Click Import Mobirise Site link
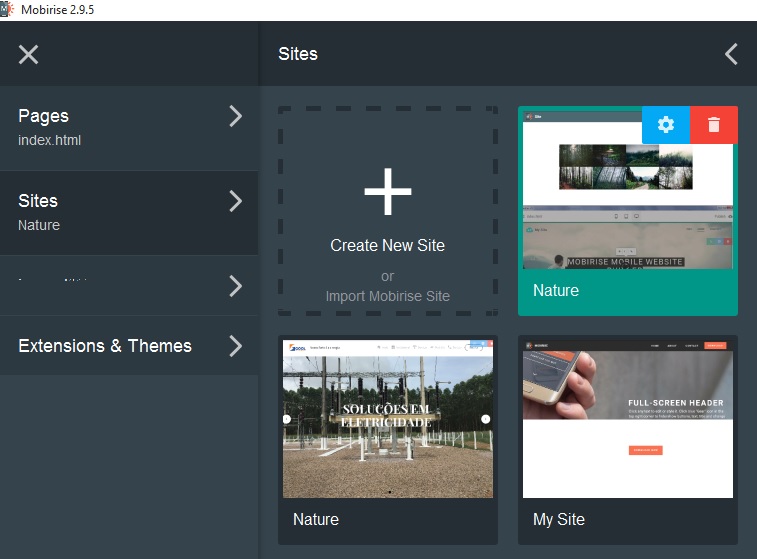 pos(387,296)
